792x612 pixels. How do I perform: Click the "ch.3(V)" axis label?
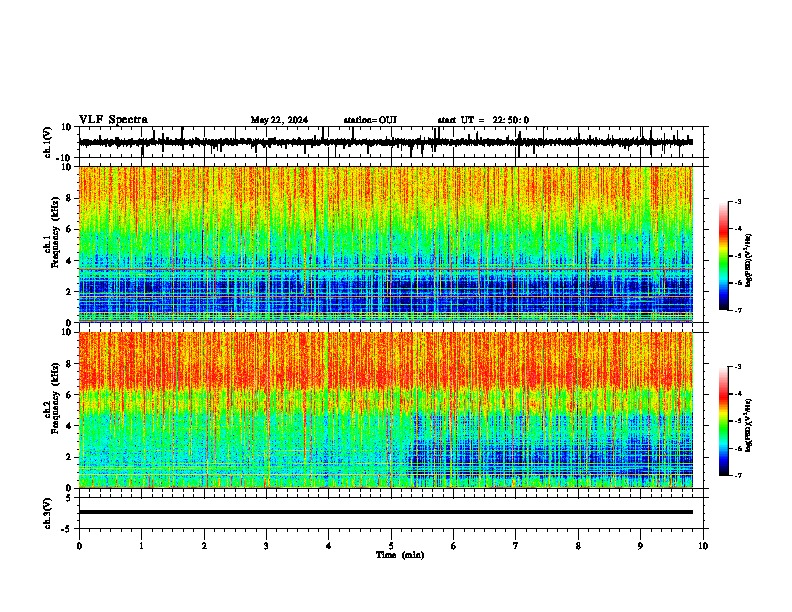click(x=48, y=514)
